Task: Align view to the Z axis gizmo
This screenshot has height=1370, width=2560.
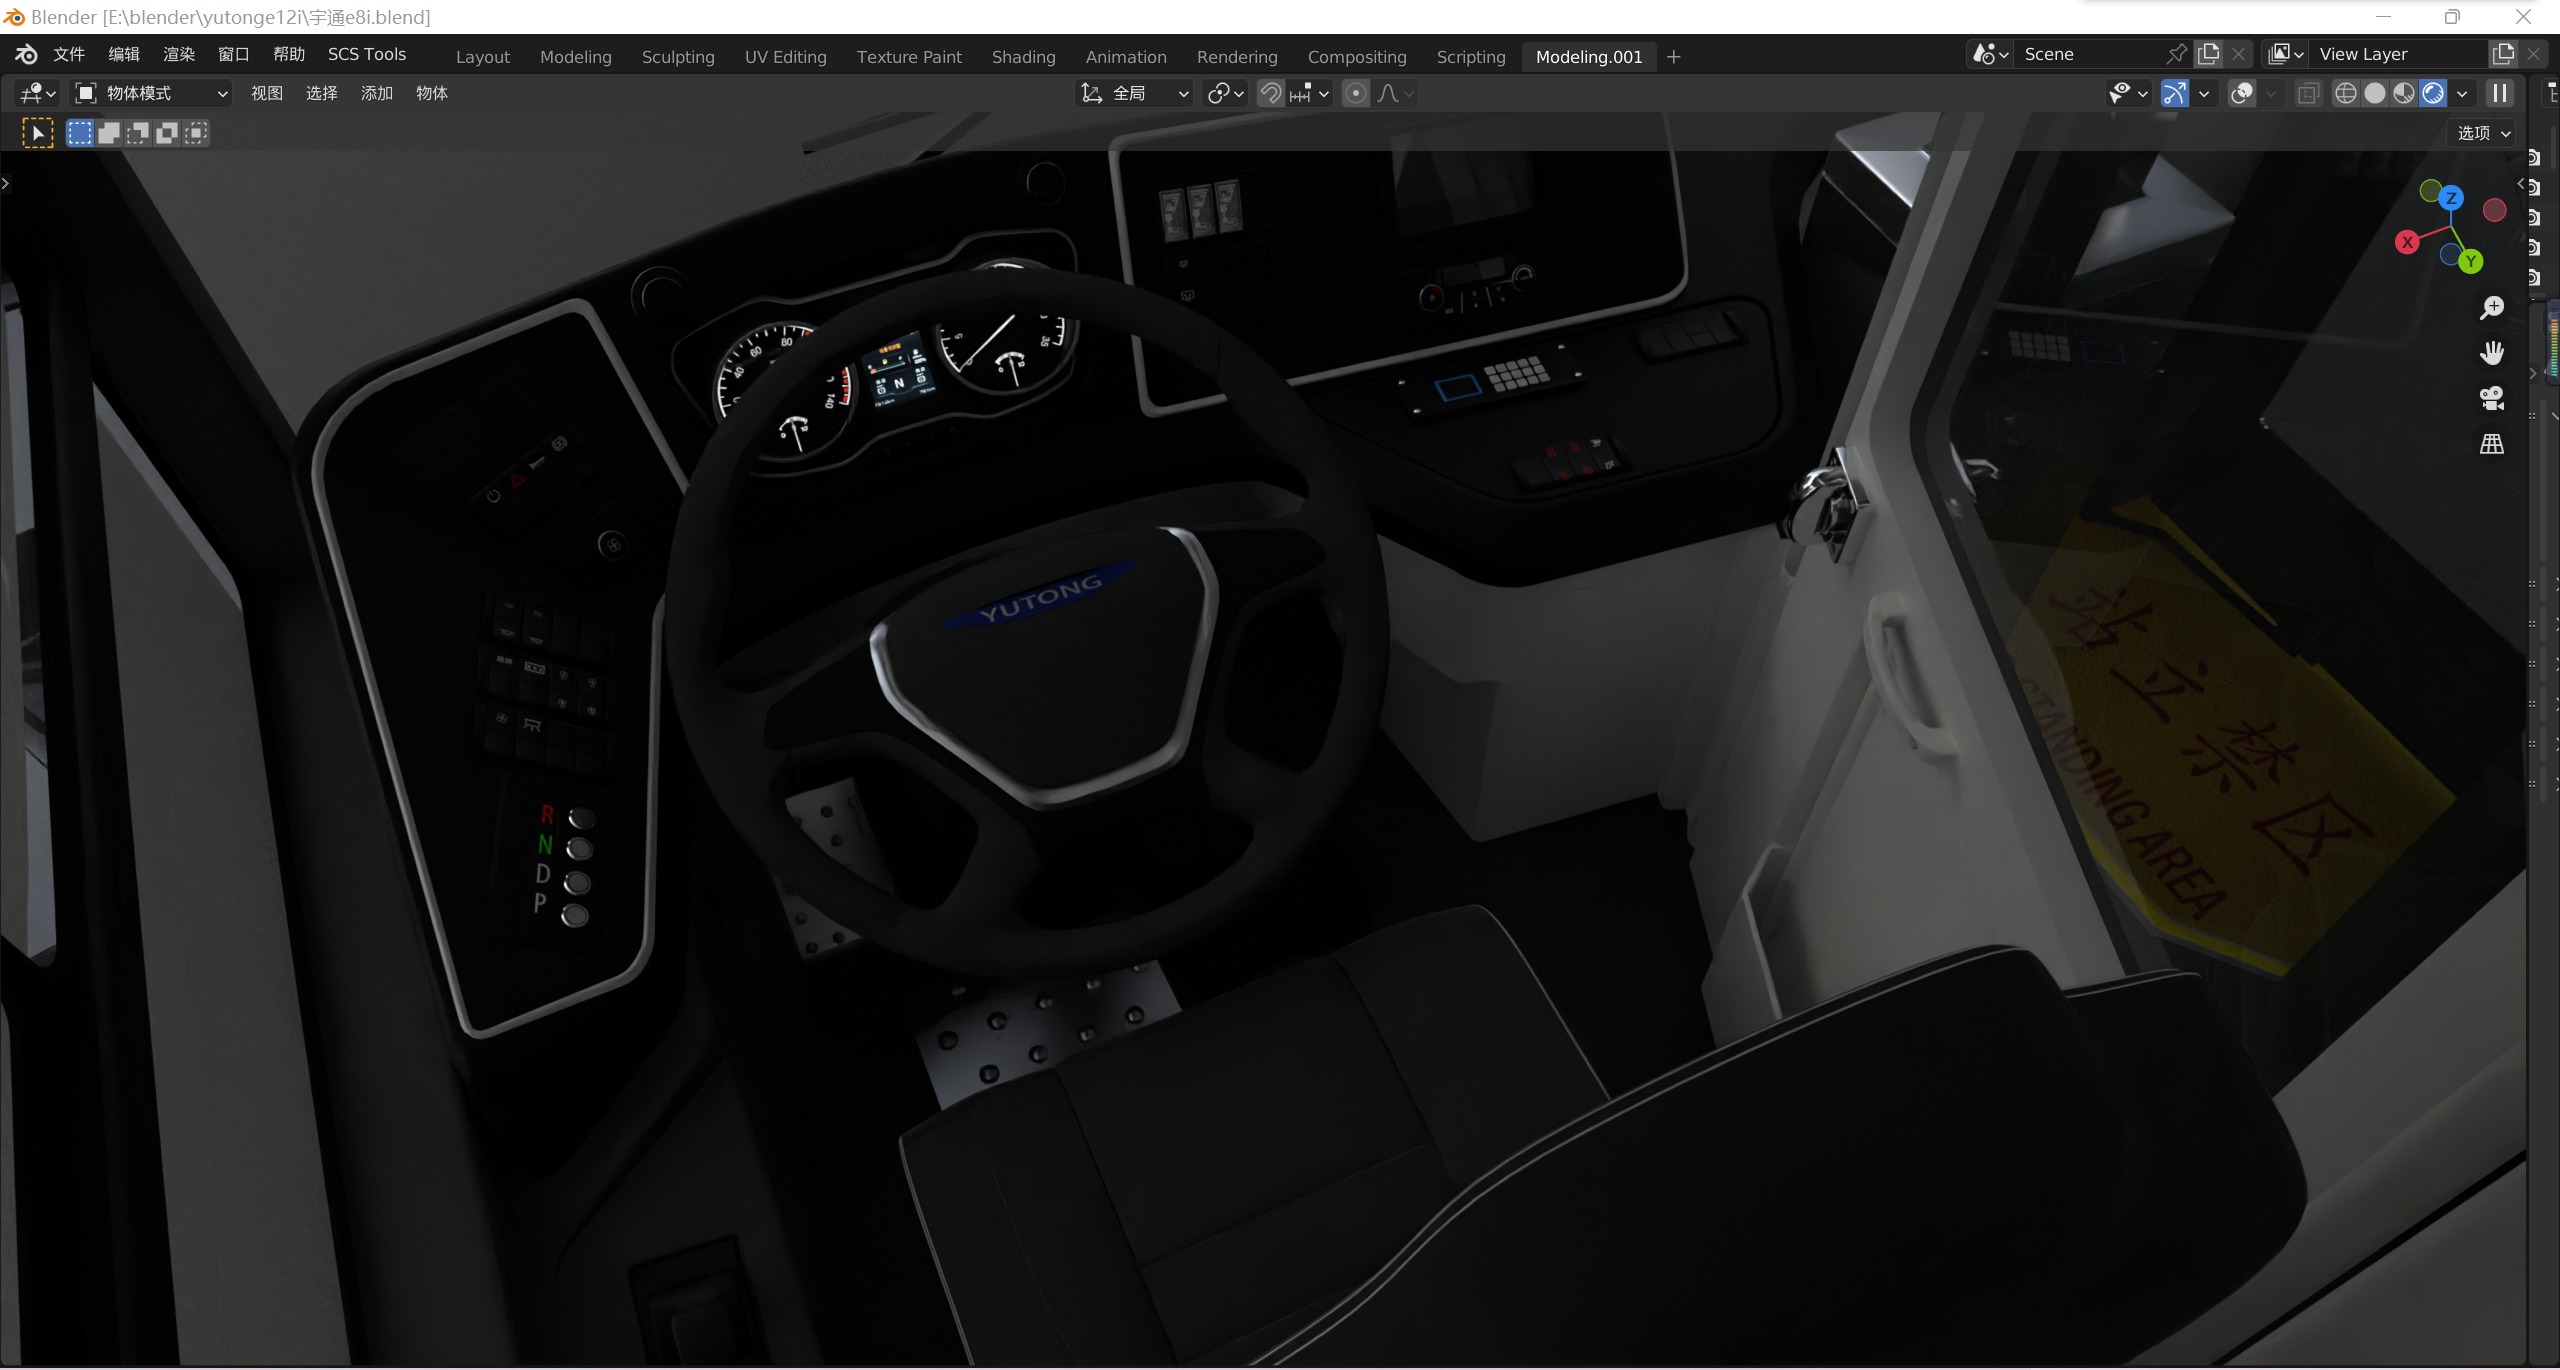Action: (x=2451, y=198)
